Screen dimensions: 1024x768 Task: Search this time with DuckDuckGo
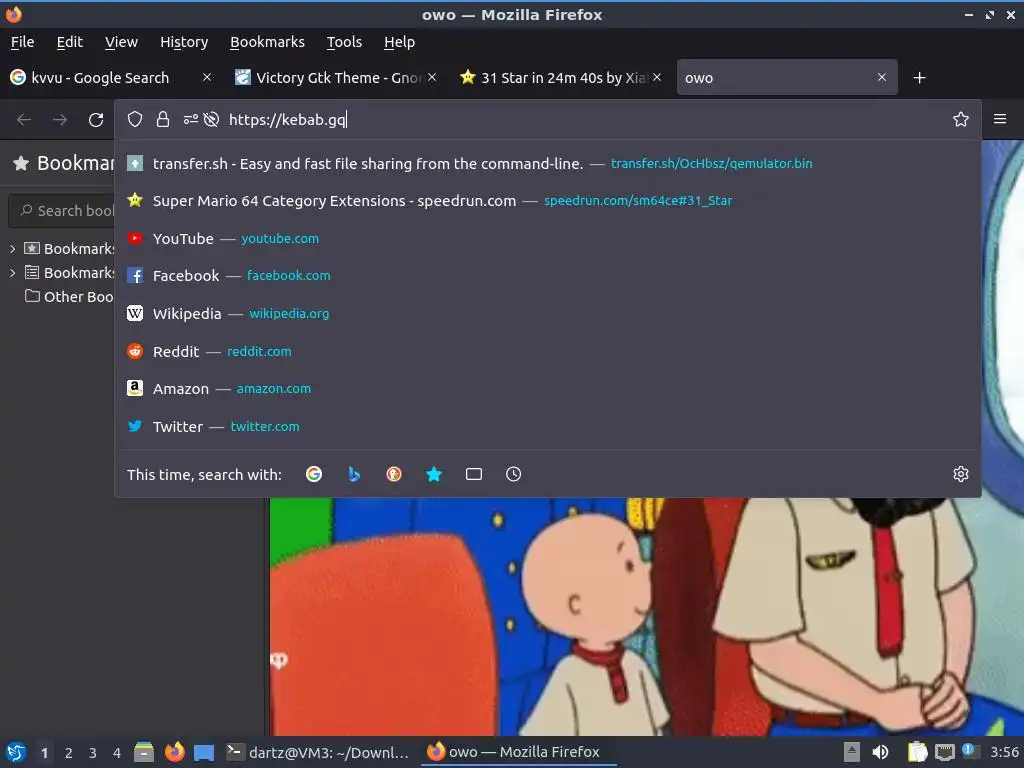(x=394, y=474)
